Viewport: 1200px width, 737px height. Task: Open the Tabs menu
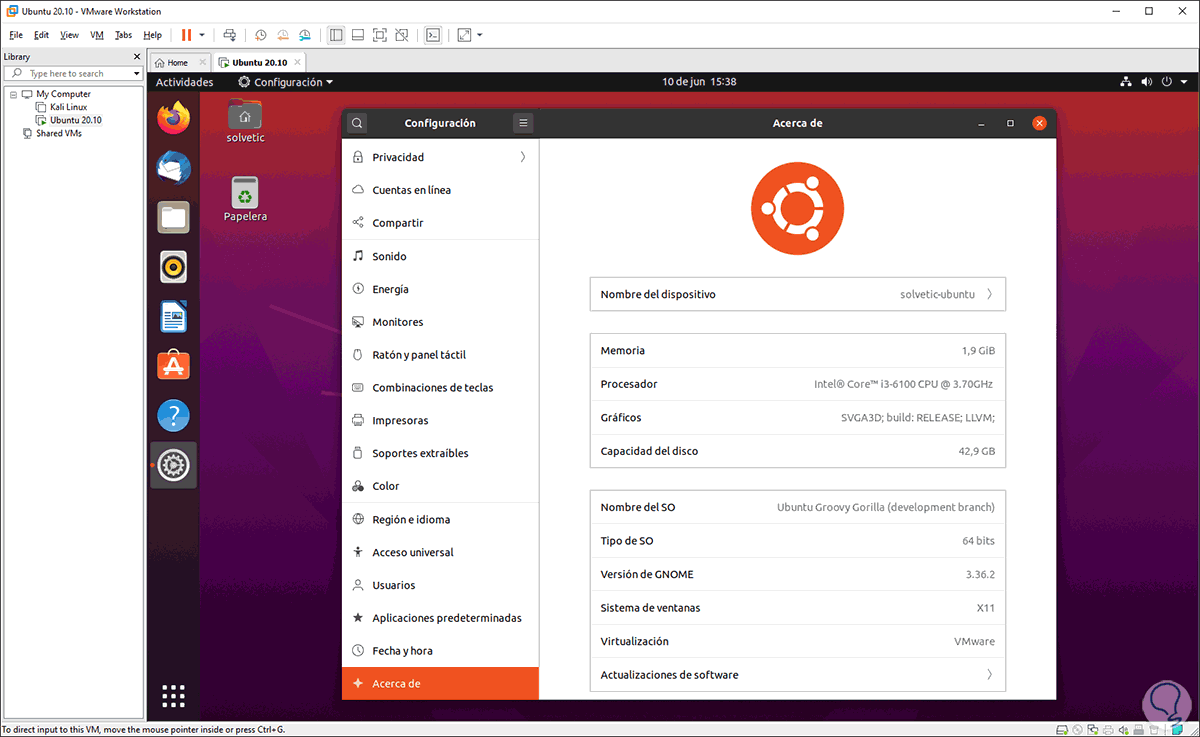click(123, 35)
